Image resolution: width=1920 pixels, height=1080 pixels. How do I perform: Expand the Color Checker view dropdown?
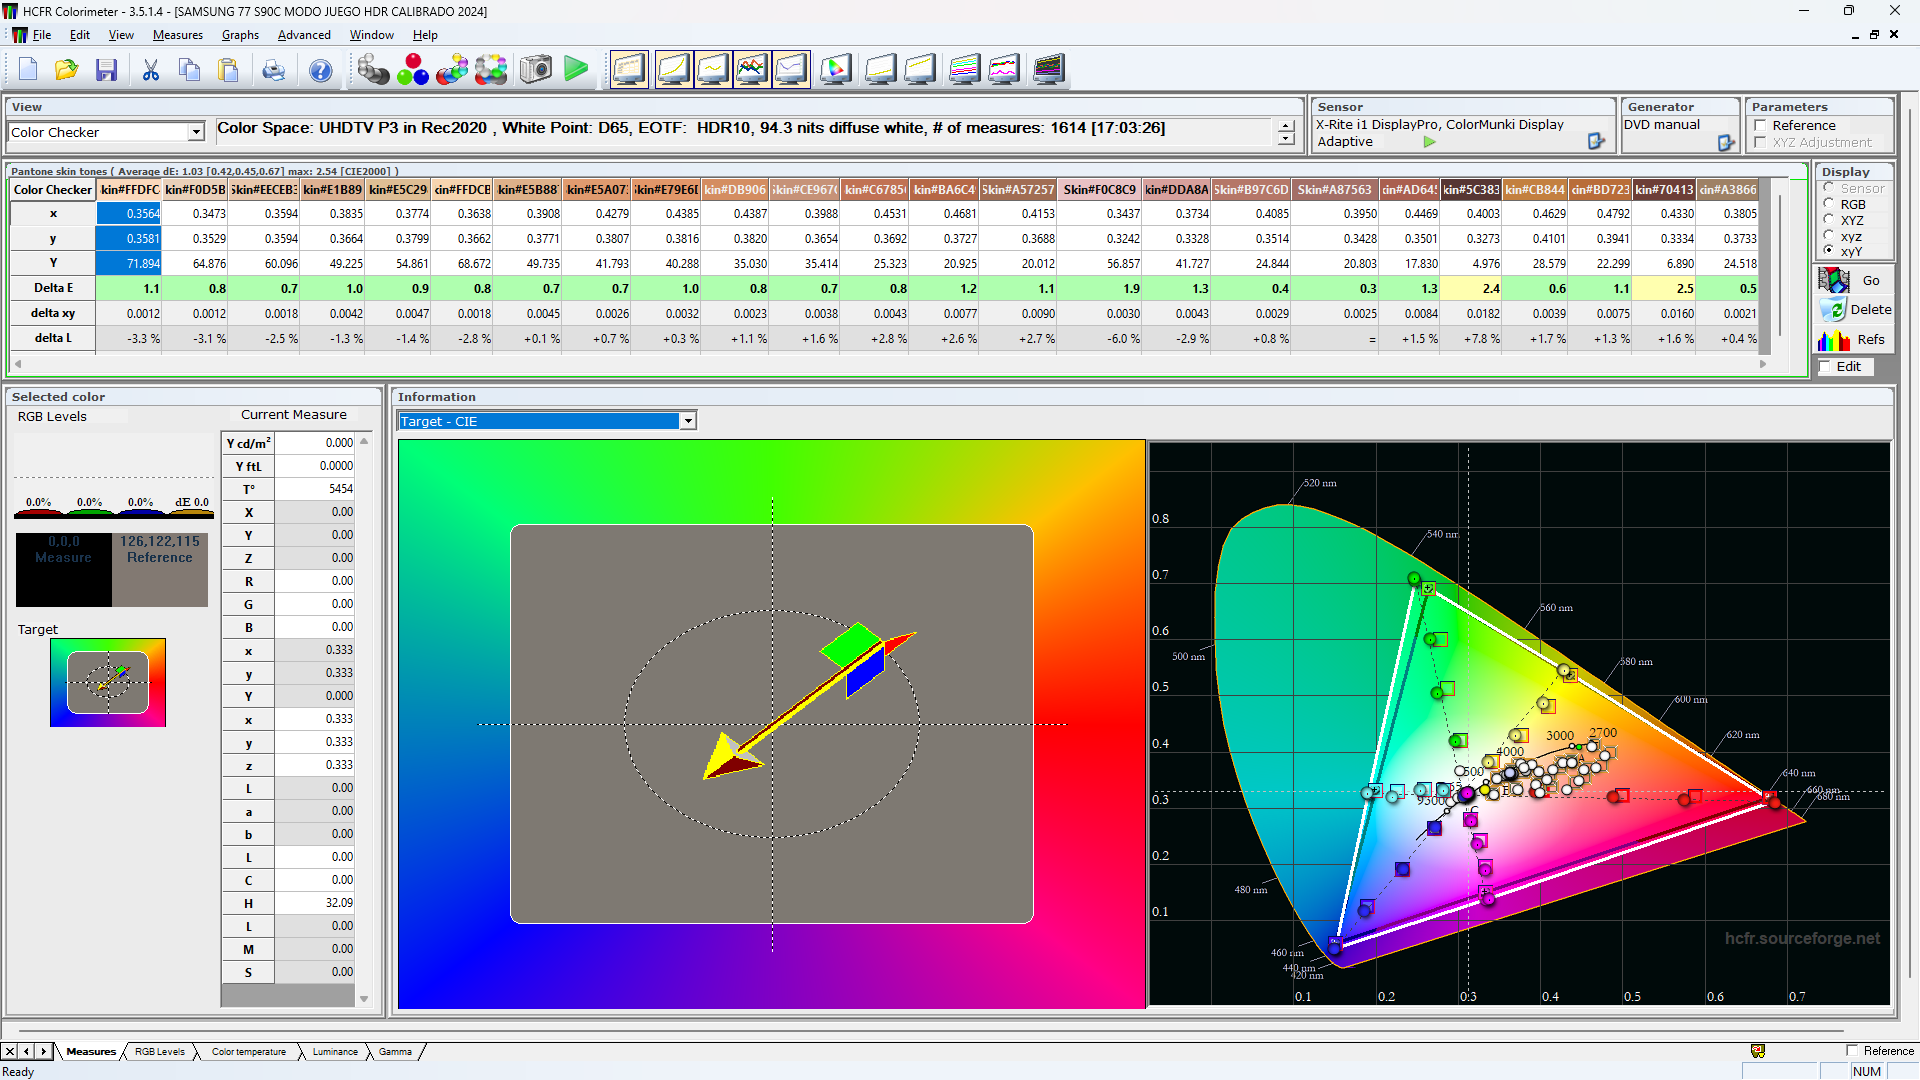coord(196,132)
